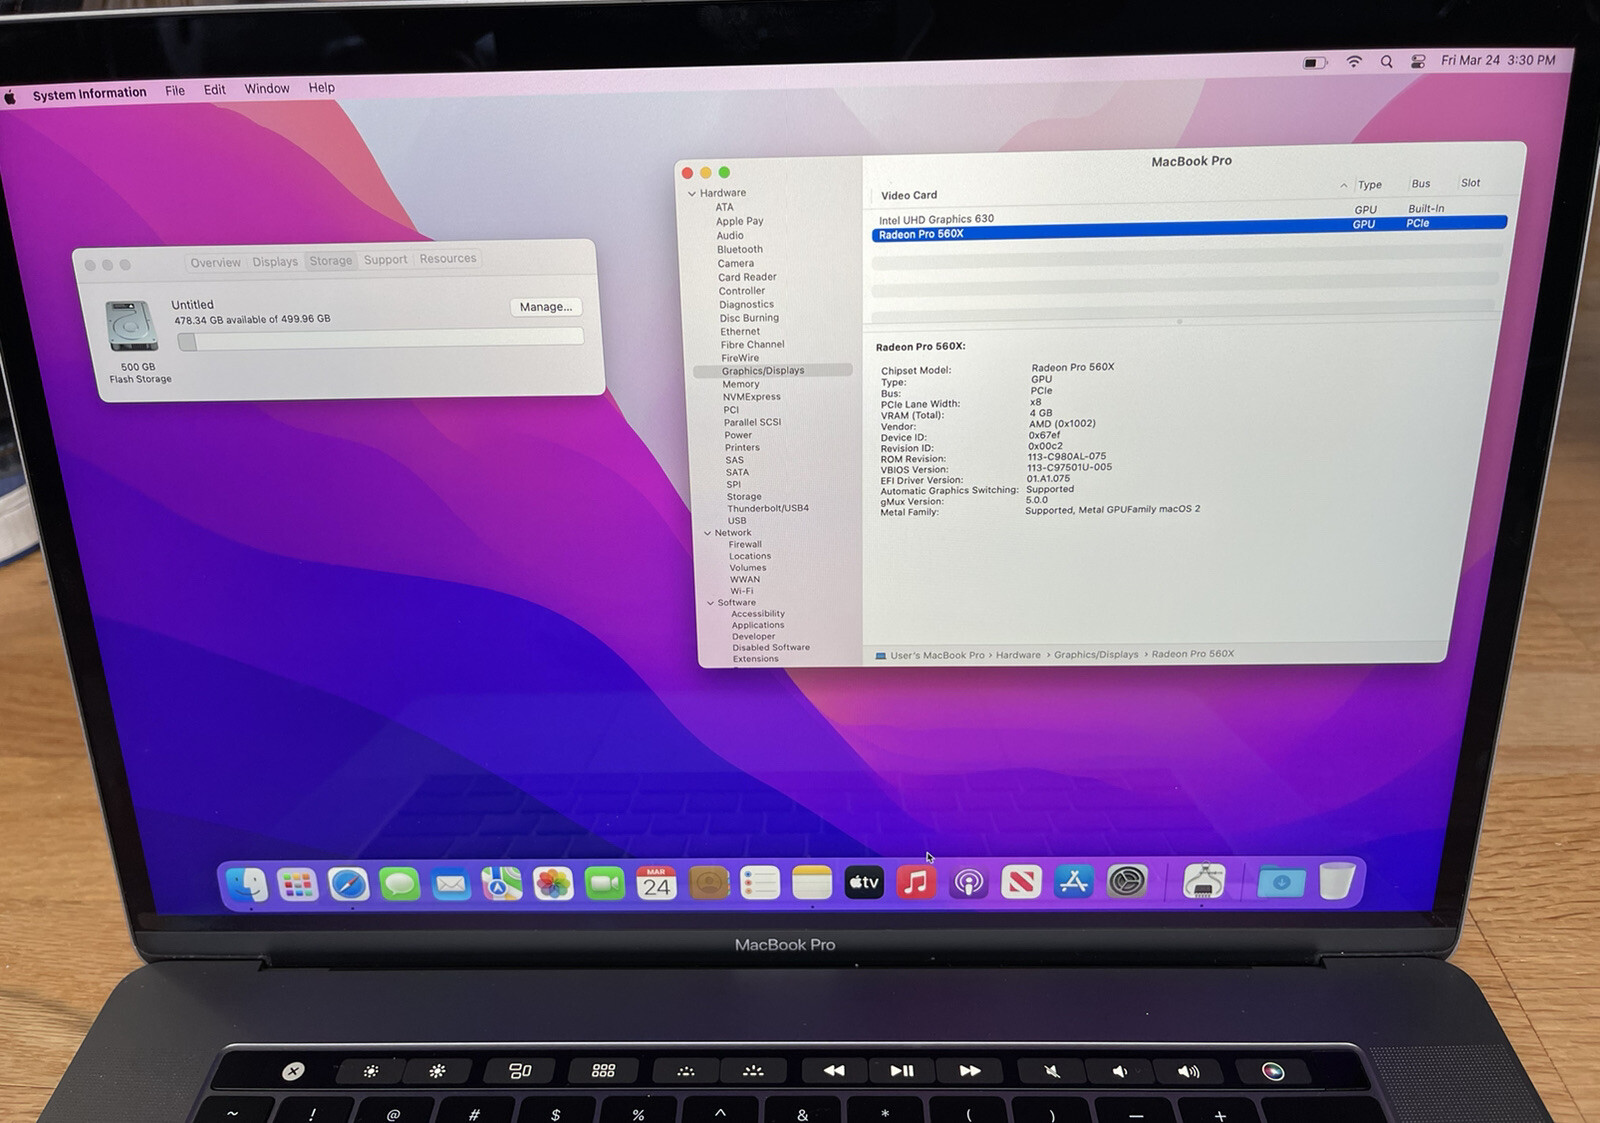Show battery status menu
The width and height of the screenshot is (1600, 1123).
[1315, 63]
